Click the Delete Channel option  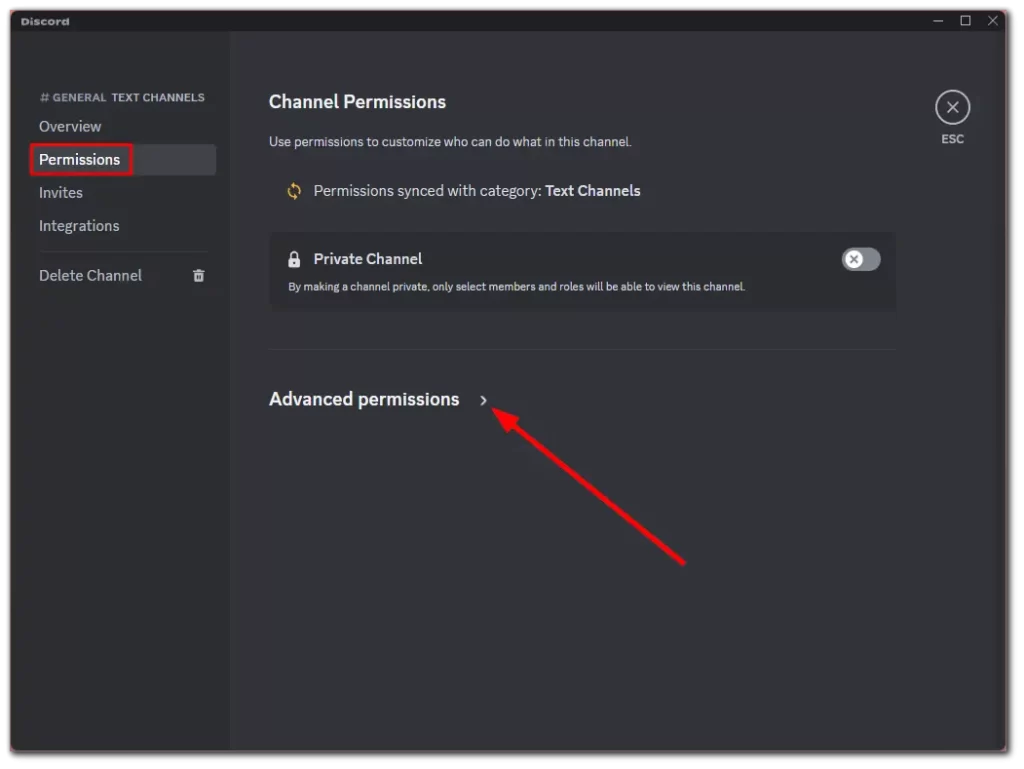click(90, 275)
